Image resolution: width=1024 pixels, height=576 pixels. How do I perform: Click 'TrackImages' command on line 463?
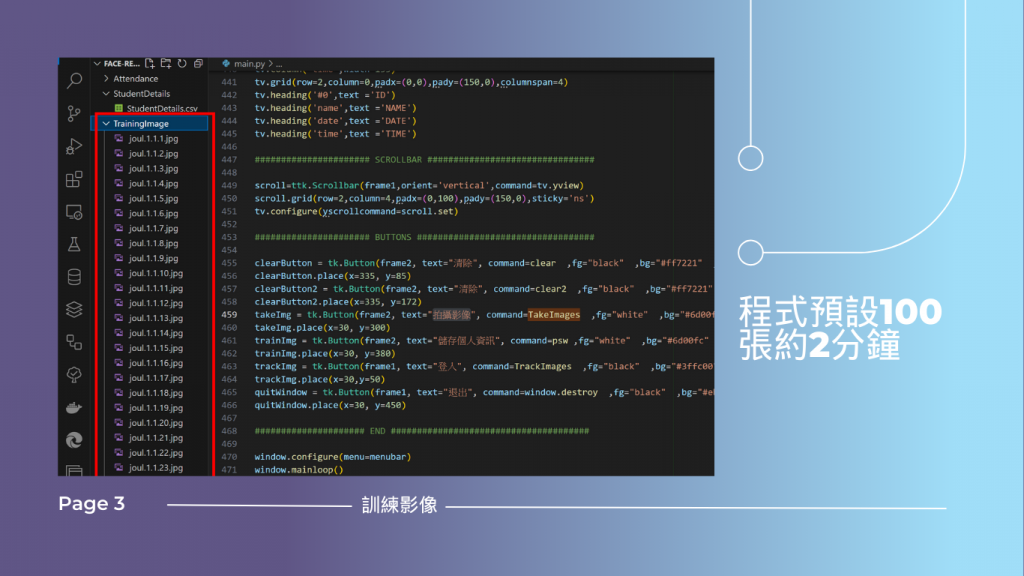(x=543, y=366)
